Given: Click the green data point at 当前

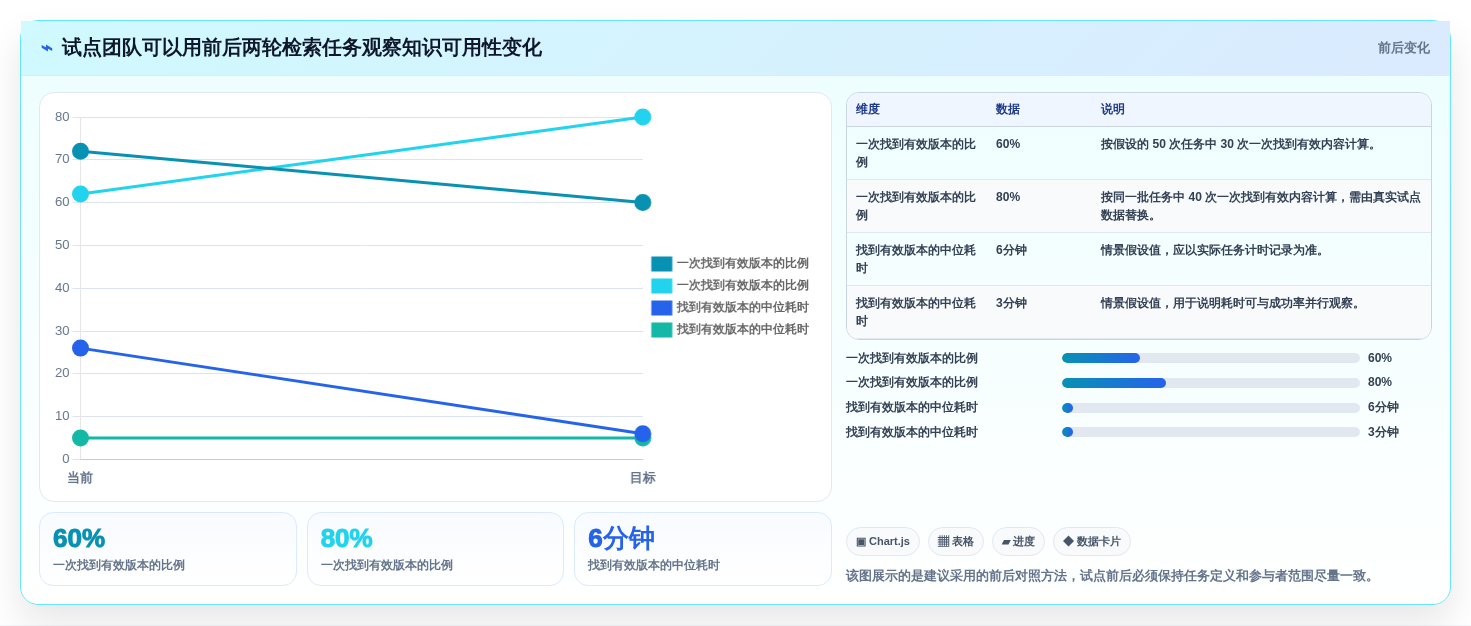Looking at the screenshot, I should [x=81, y=438].
